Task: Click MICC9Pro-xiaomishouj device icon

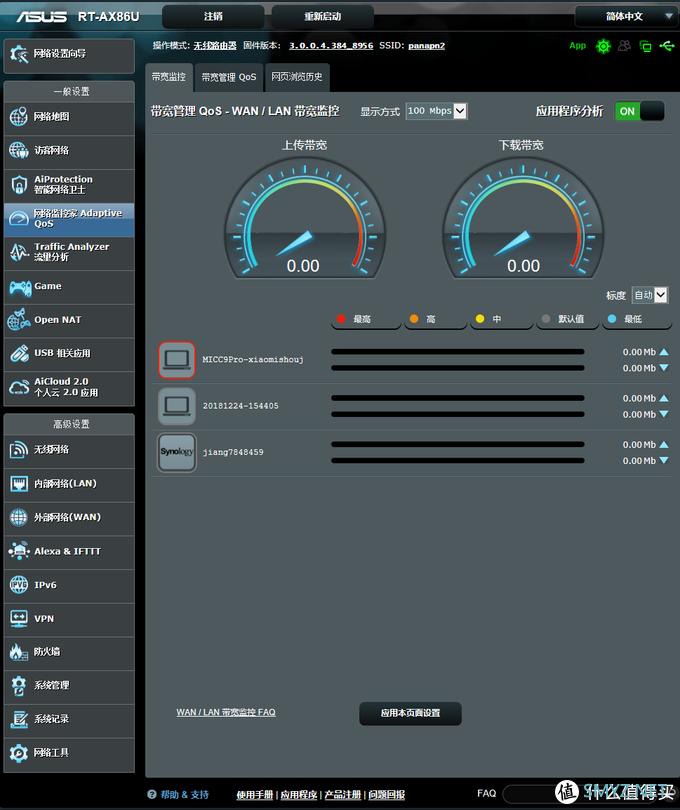Action: pyautogui.click(x=177, y=360)
